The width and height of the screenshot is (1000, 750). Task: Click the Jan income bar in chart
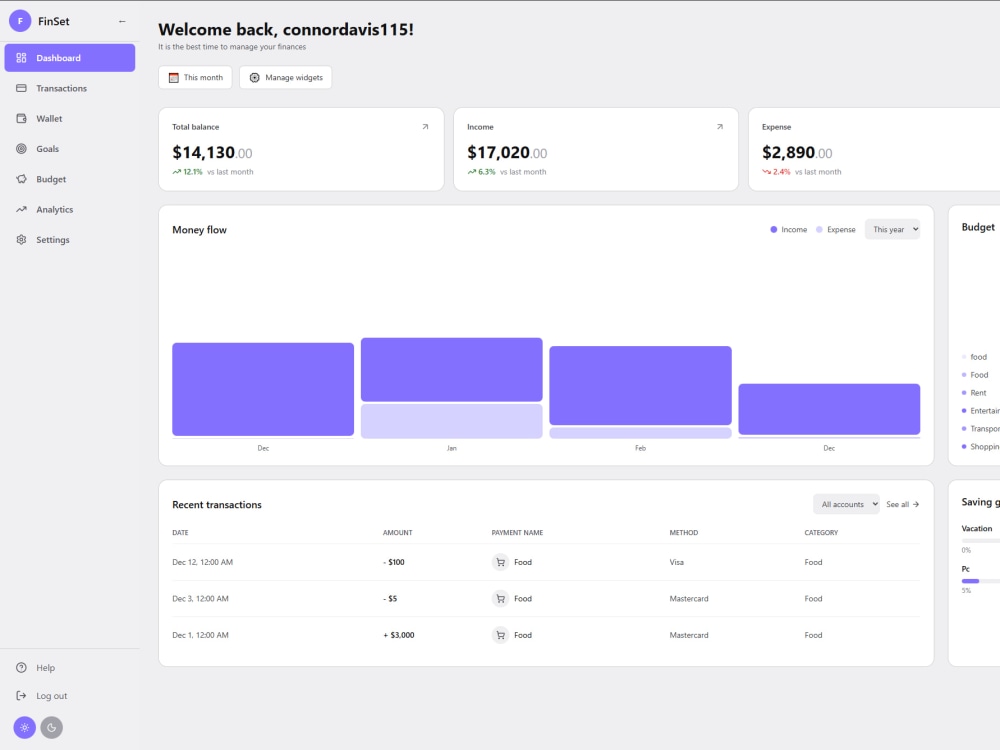click(x=452, y=370)
